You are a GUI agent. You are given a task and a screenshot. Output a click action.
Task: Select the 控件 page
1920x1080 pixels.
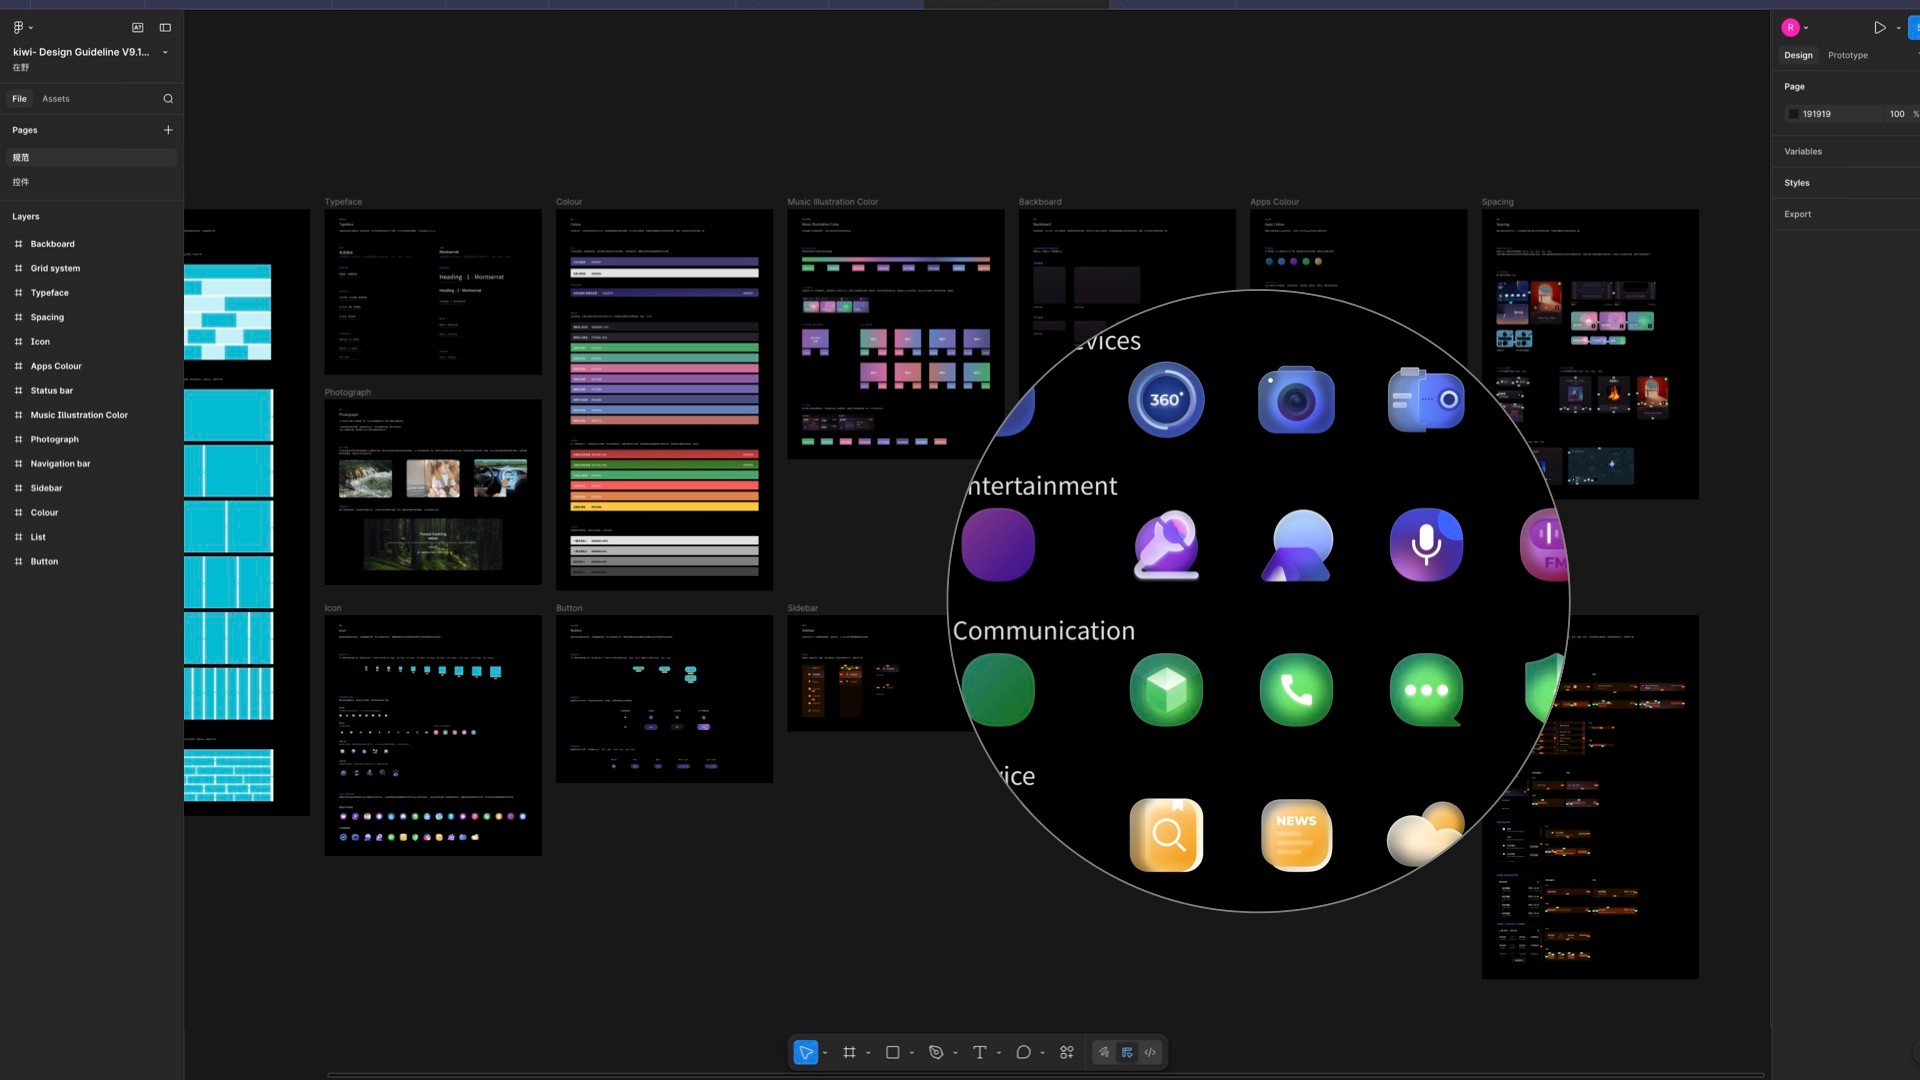click(92, 182)
